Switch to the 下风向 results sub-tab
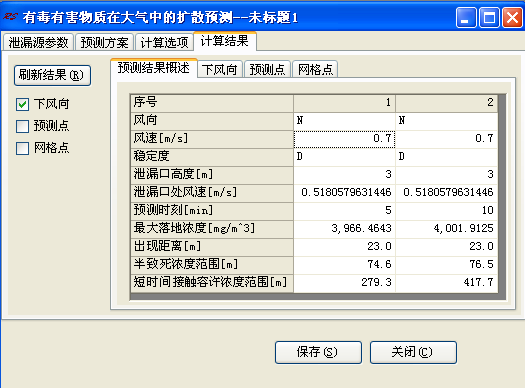Image resolution: width=525 pixels, height=388 pixels. click(x=220, y=69)
